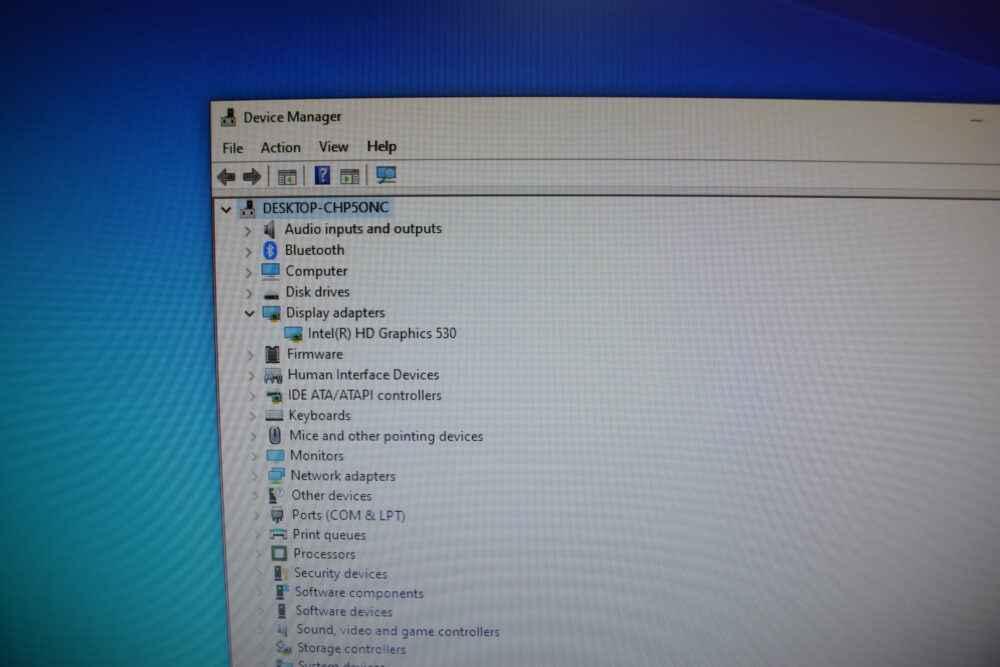1000x667 pixels.
Task: Click the Device Manager title bar icon
Action: (x=228, y=117)
